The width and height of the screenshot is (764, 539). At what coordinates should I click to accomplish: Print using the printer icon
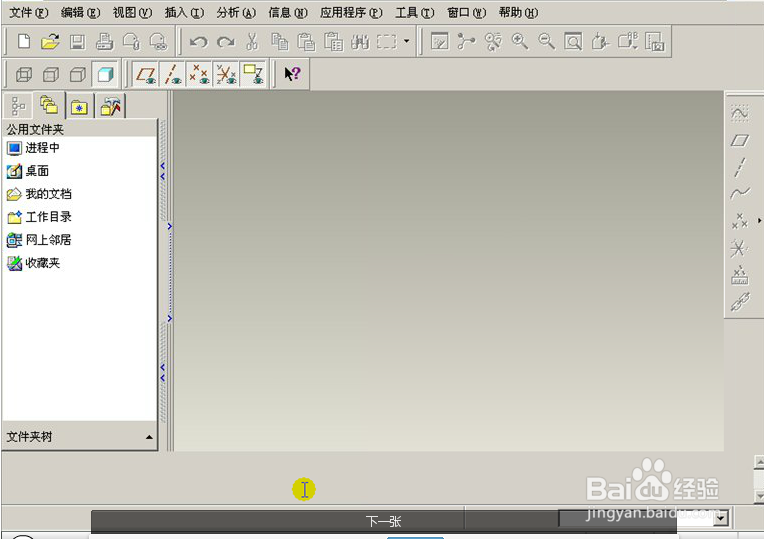[x=104, y=41]
